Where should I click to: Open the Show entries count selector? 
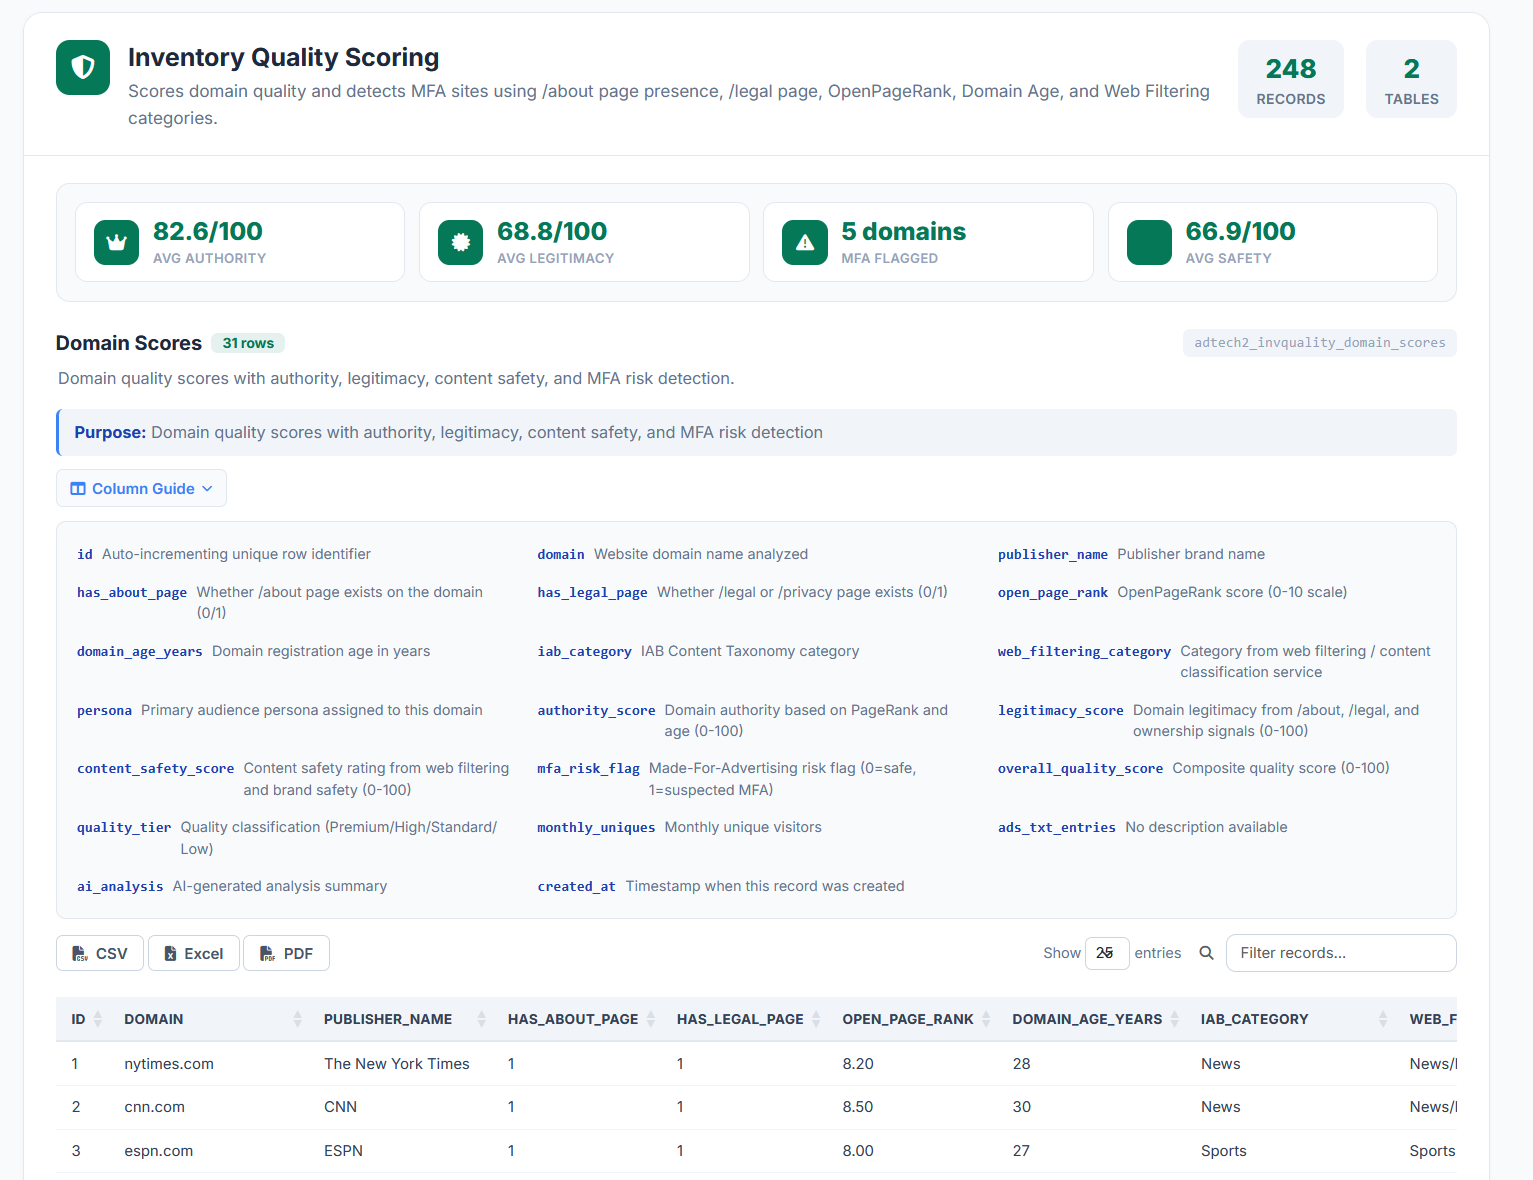tap(1107, 953)
